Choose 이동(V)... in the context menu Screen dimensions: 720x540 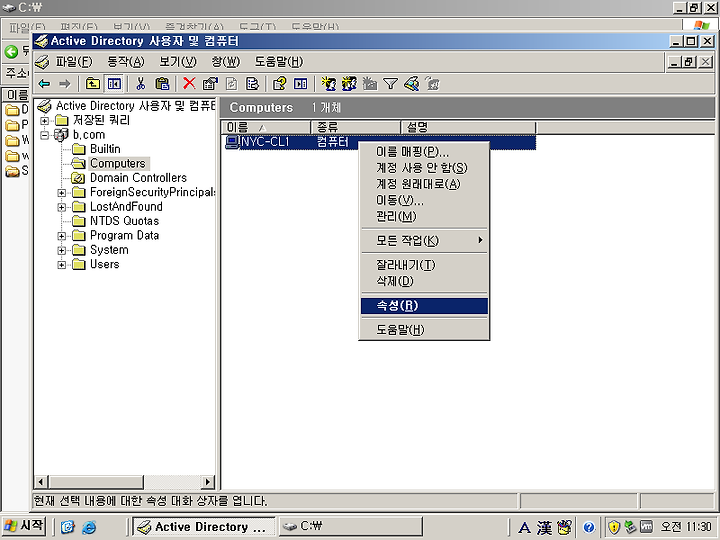424,200
